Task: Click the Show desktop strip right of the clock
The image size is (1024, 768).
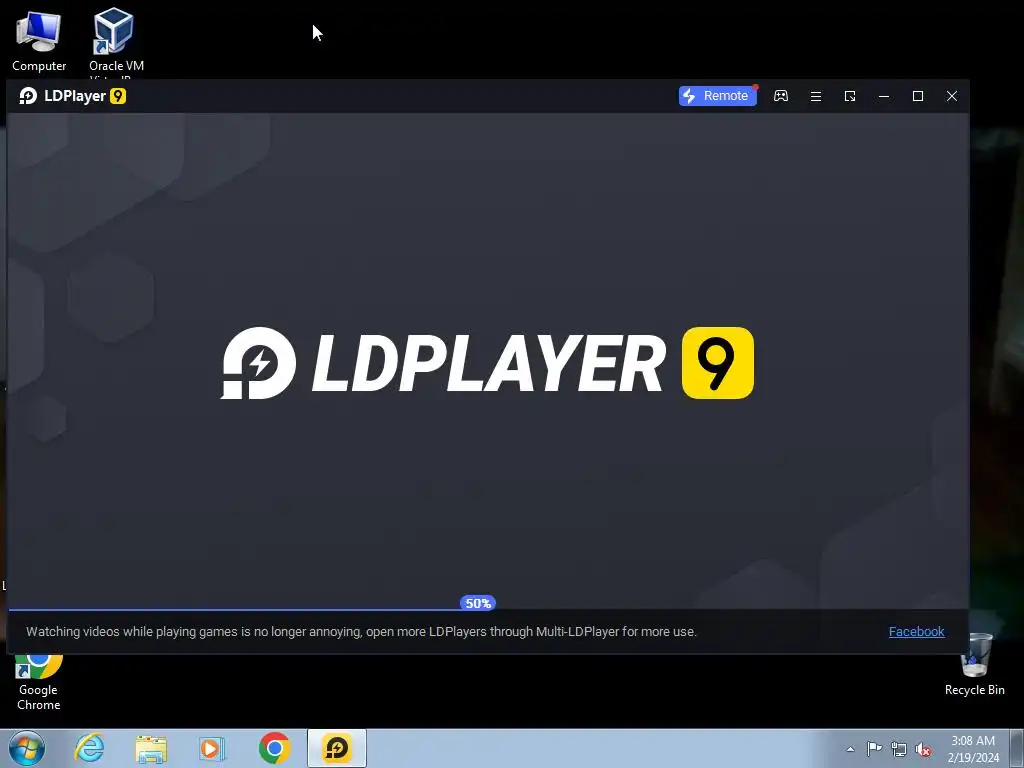Action: click(1017, 748)
